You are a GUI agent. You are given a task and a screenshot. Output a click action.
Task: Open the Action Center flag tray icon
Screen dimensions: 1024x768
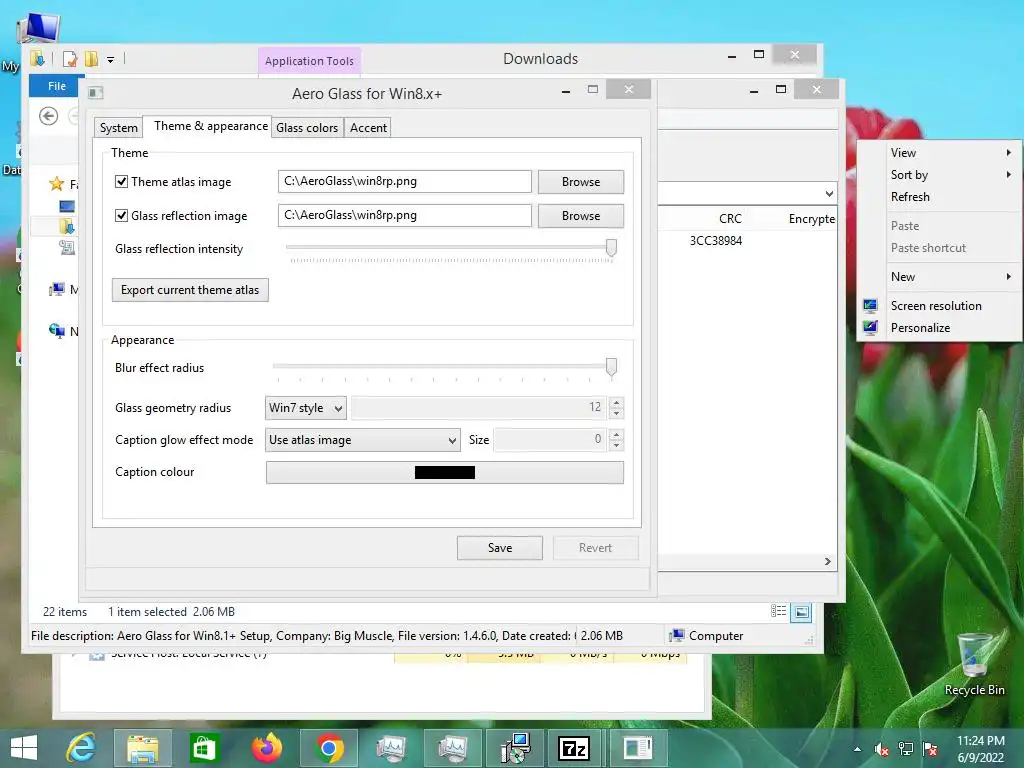click(x=930, y=749)
